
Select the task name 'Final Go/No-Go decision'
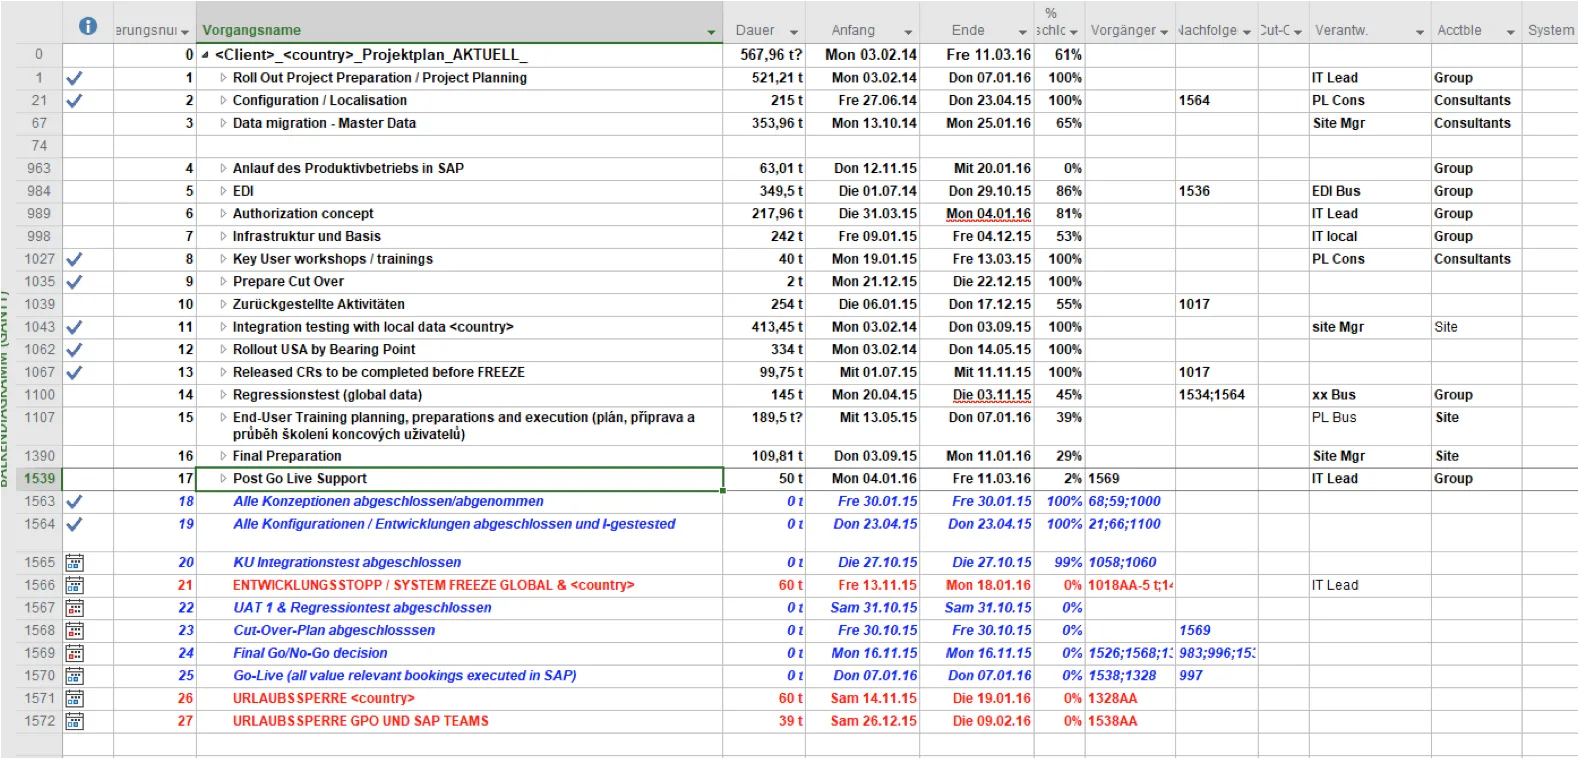310,654
